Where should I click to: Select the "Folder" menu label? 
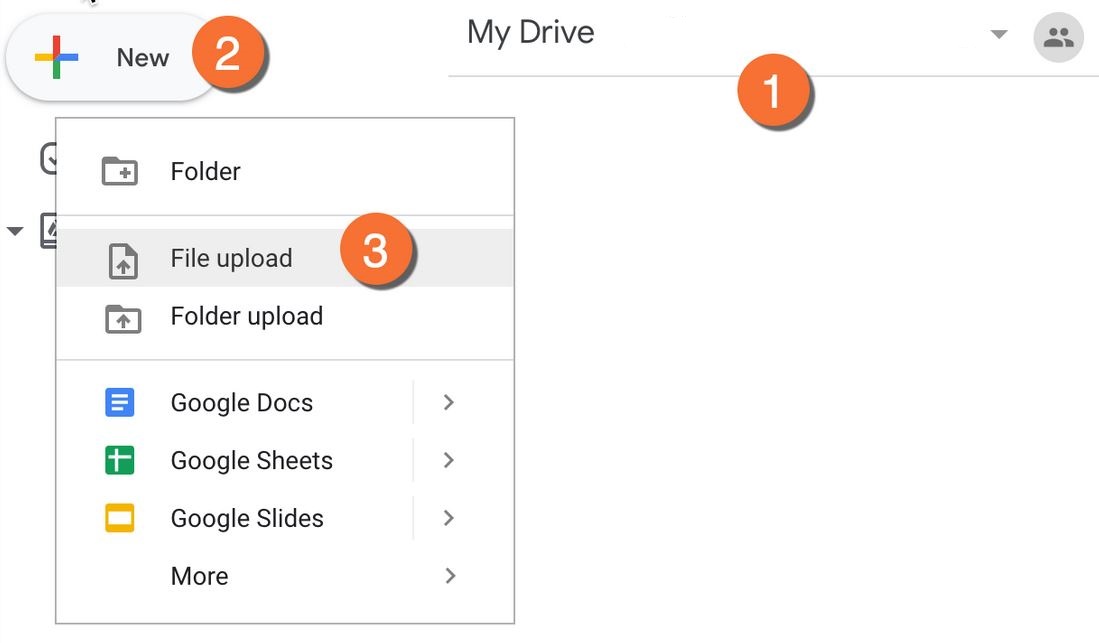pos(205,172)
